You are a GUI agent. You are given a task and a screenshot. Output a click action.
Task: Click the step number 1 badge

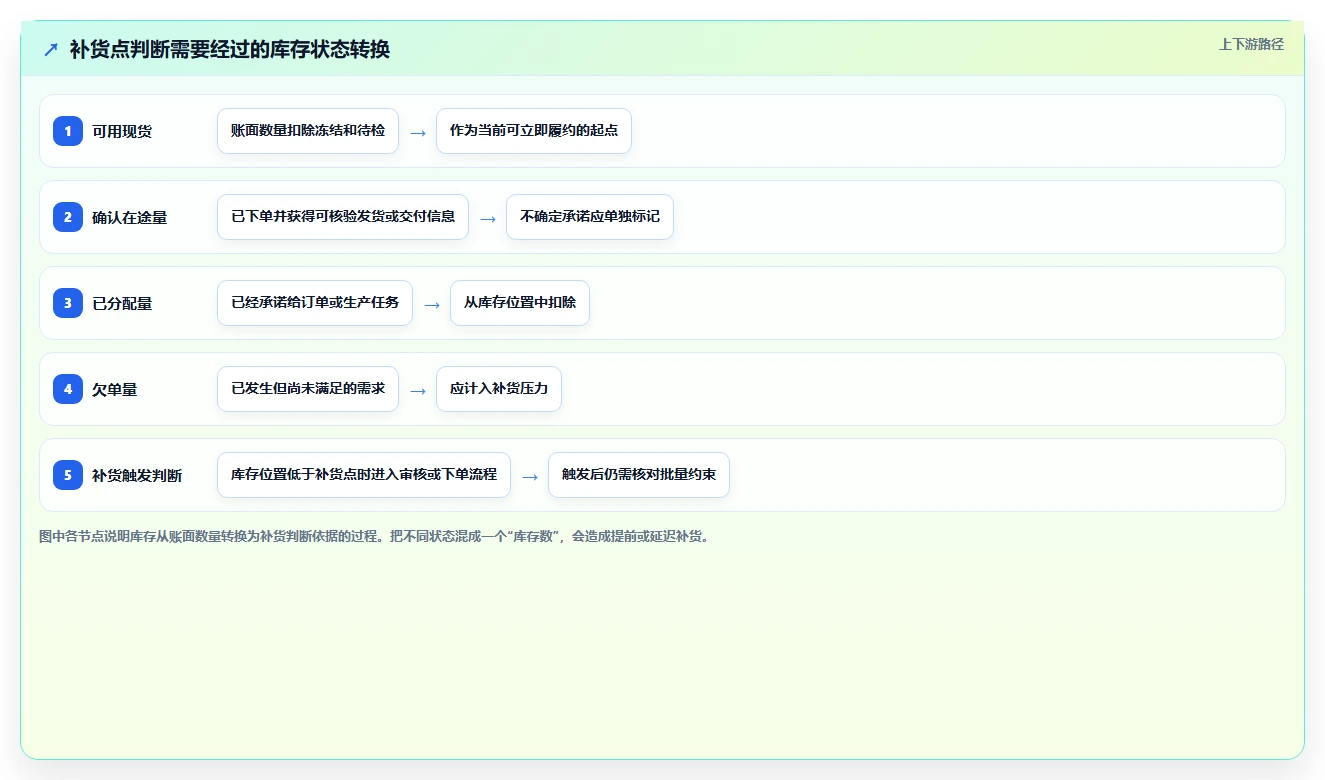coord(68,130)
